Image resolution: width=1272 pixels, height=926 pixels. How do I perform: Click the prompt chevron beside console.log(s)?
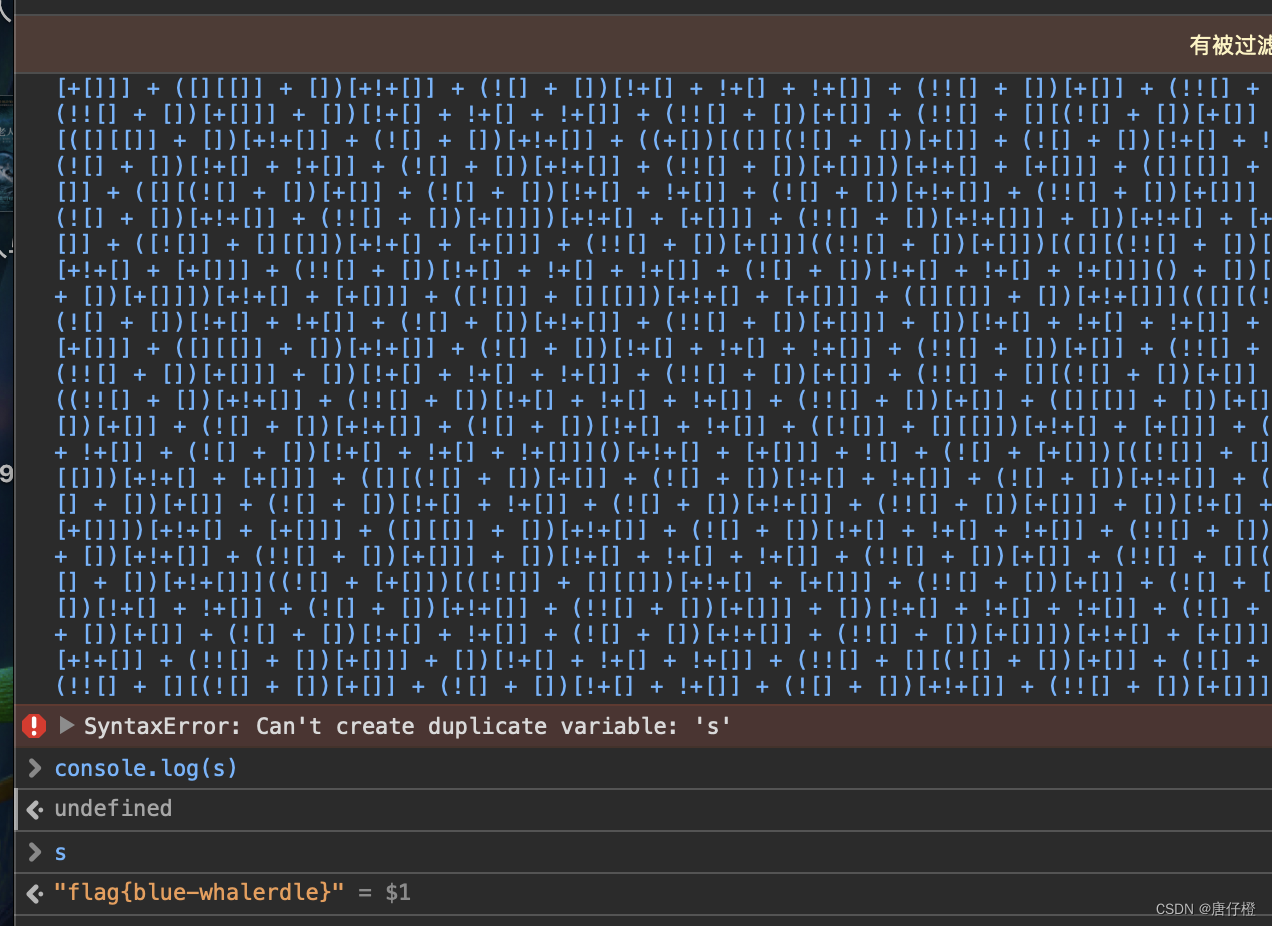(x=35, y=768)
